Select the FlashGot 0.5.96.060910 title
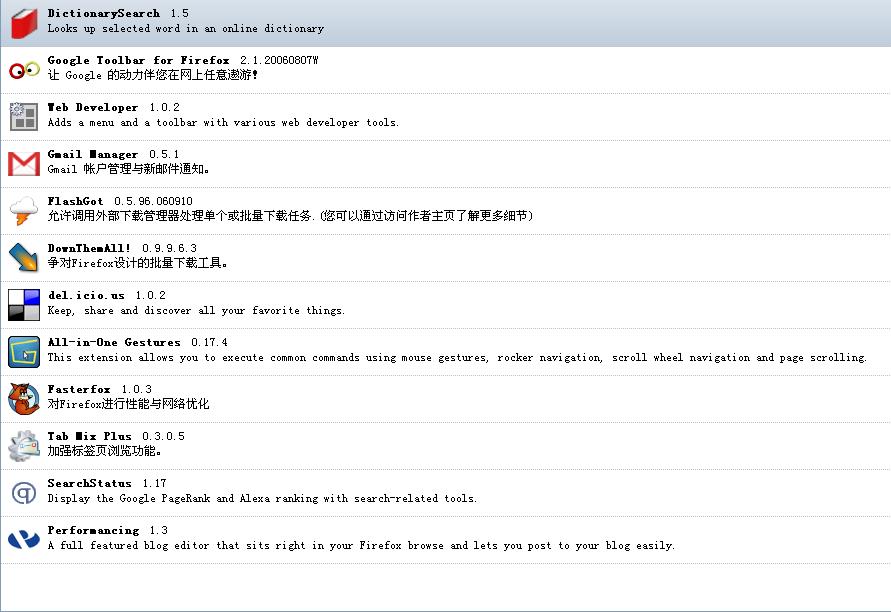The height and width of the screenshot is (612, 891). coord(120,201)
